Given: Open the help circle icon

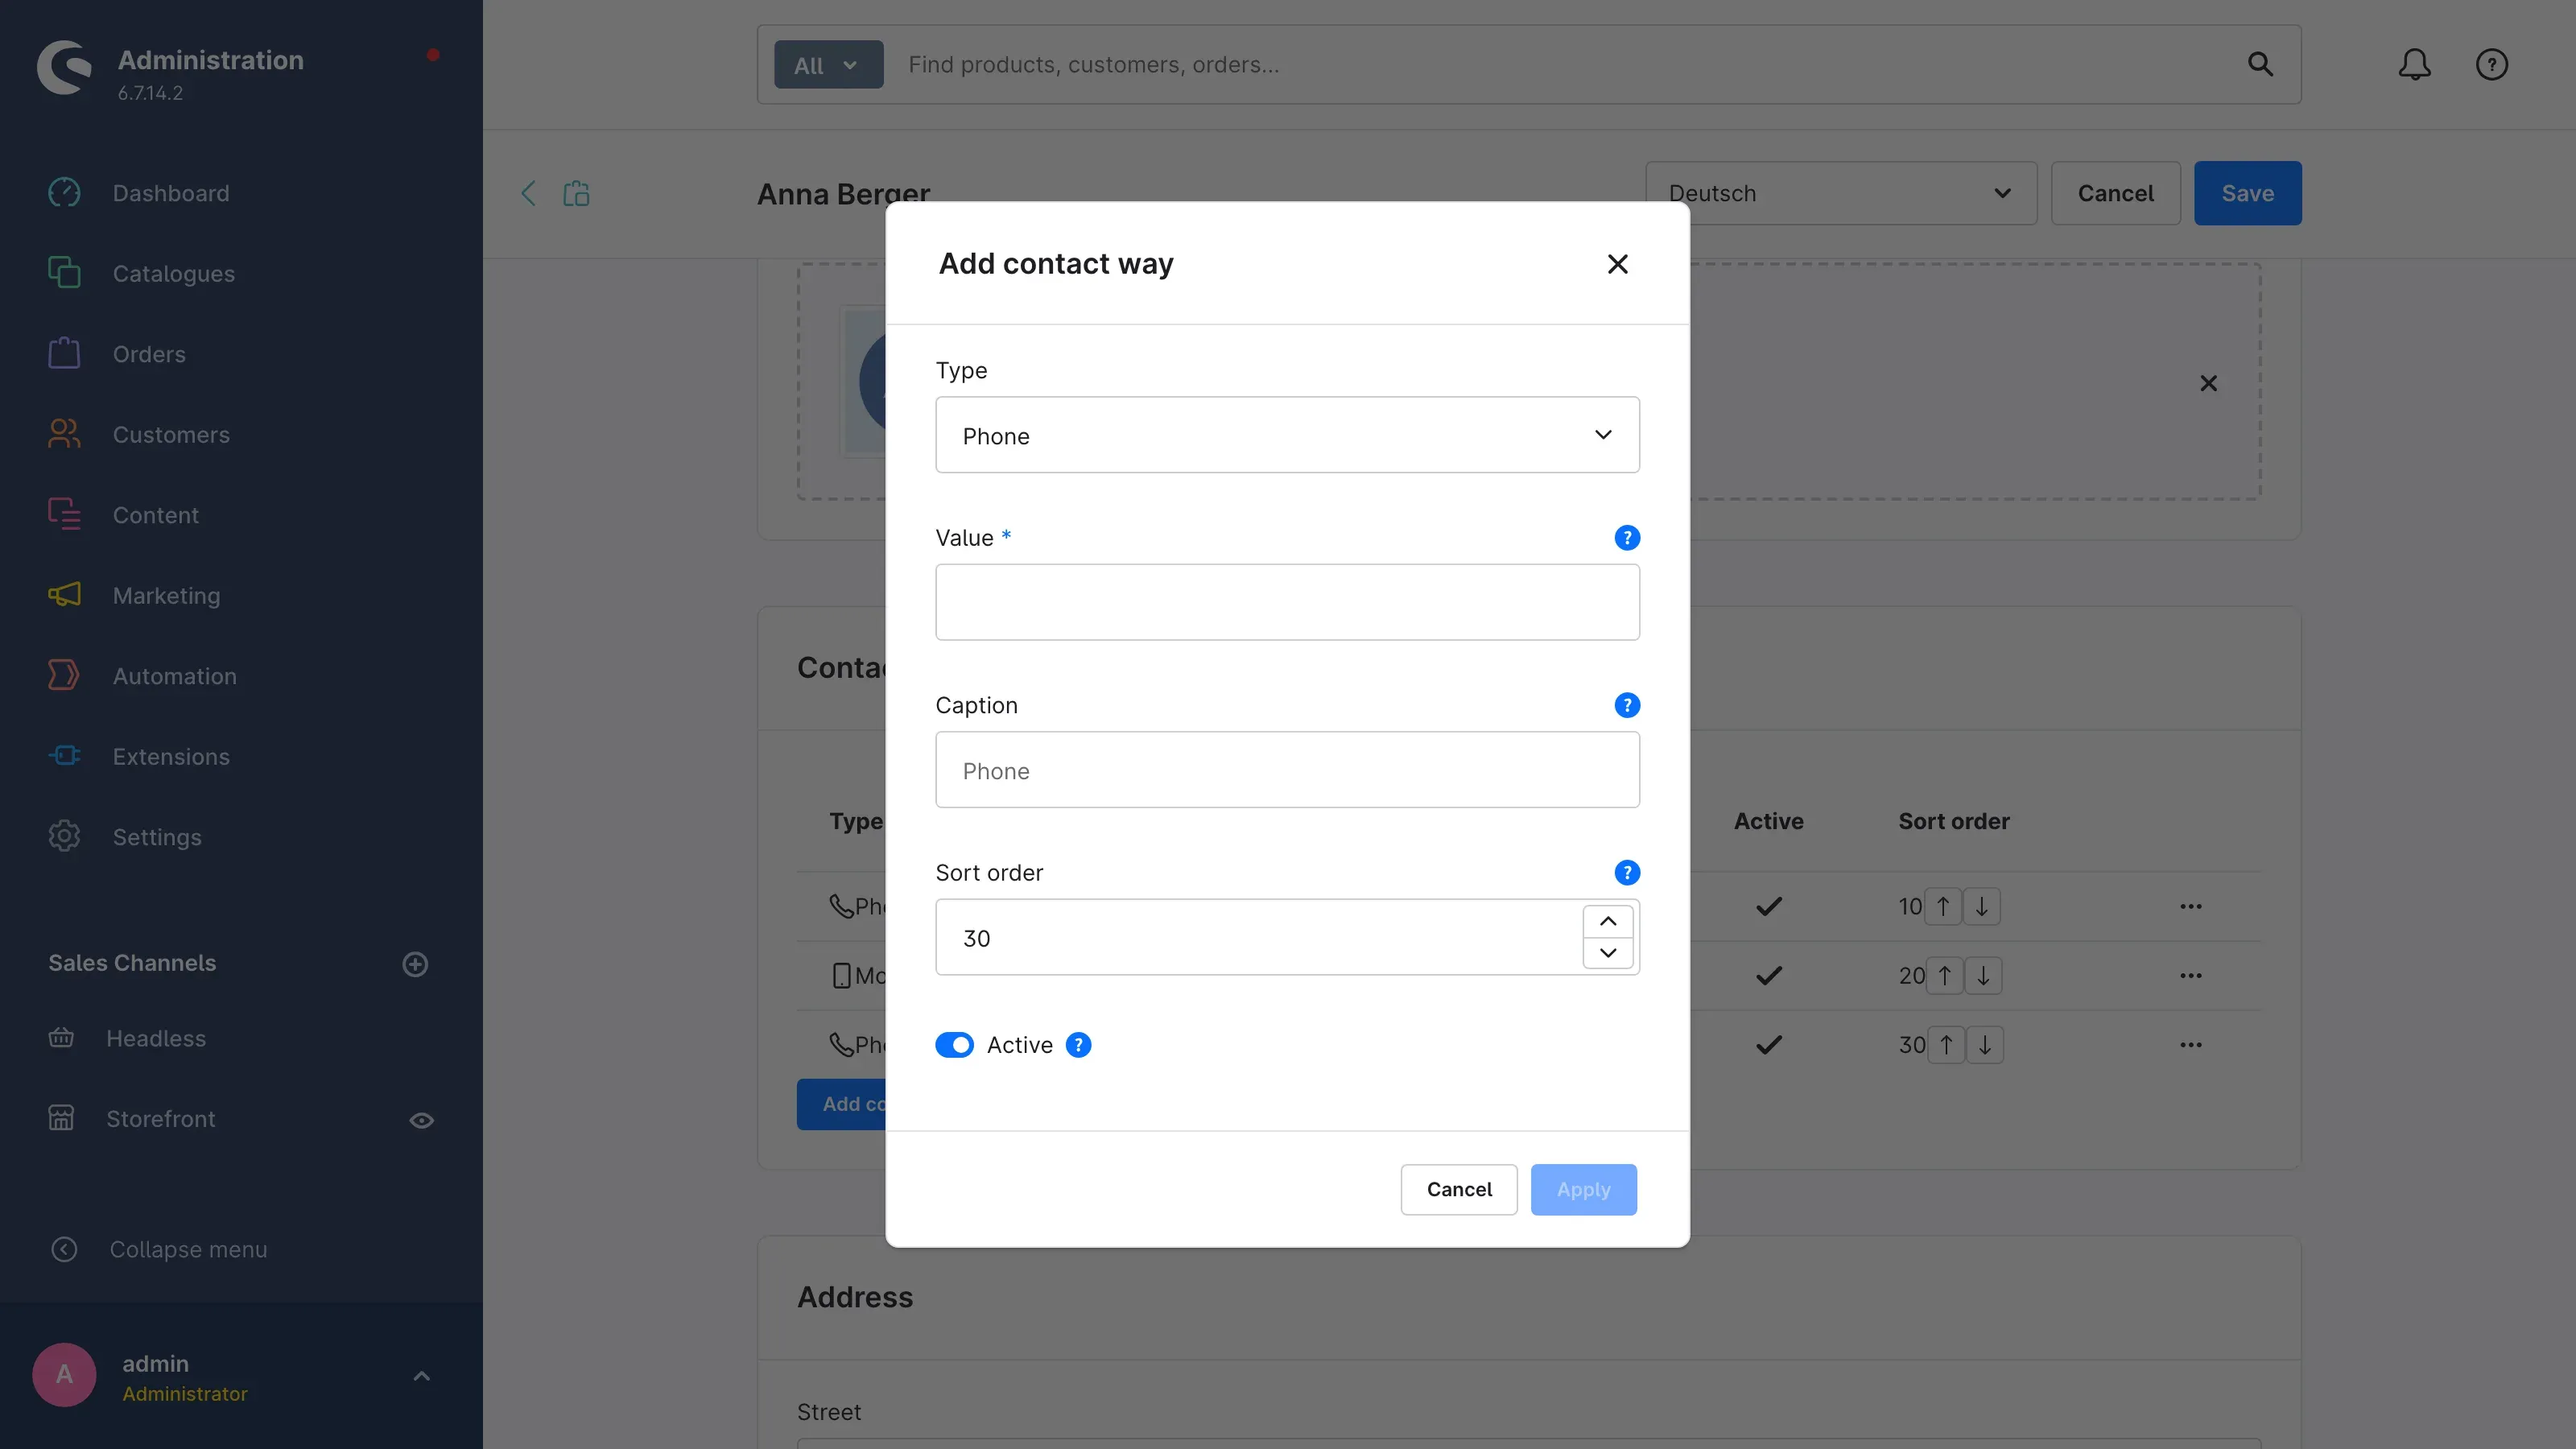Looking at the screenshot, I should click(x=2491, y=65).
